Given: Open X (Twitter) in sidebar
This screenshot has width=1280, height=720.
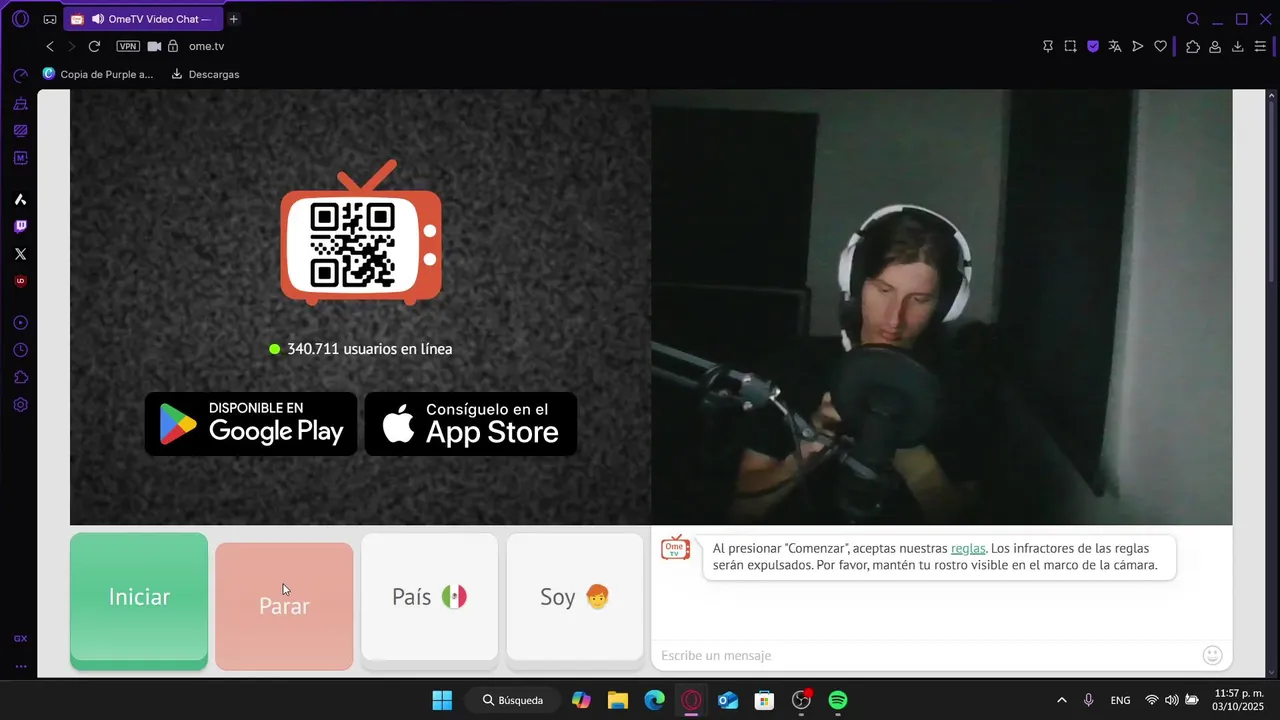Looking at the screenshot, I should pos(20,254).
